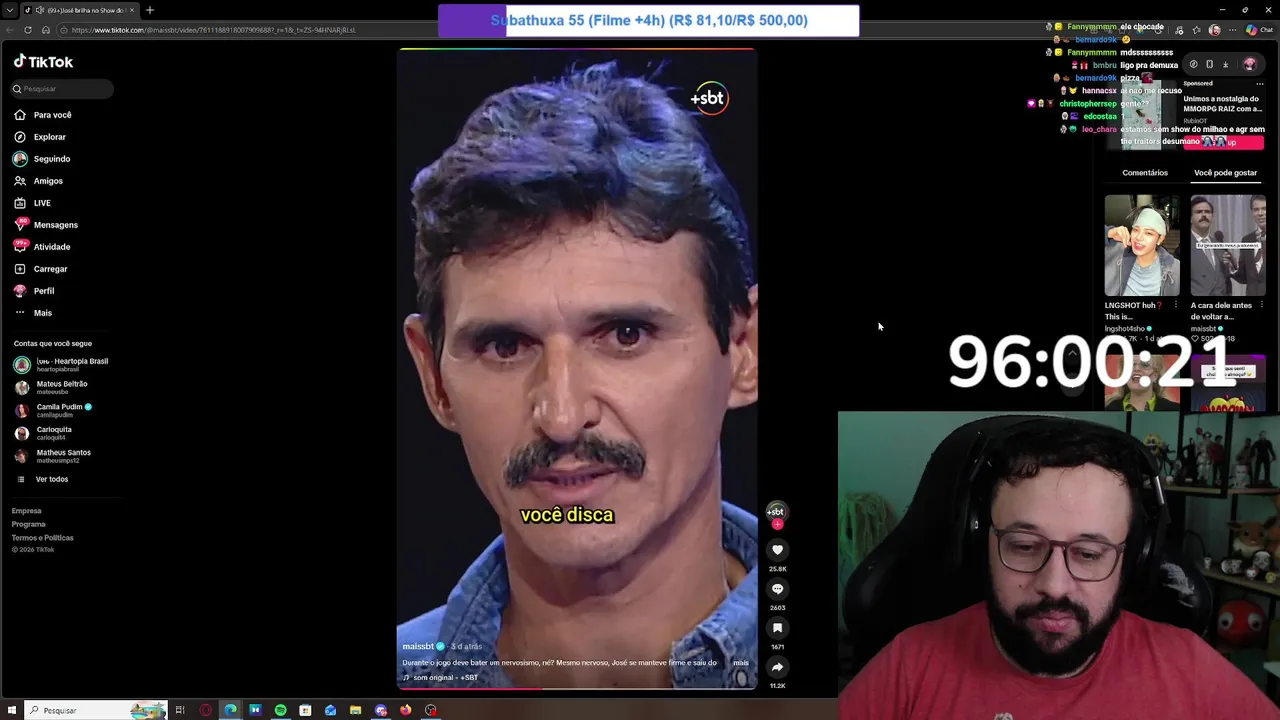Expand the Empresa footer section

point(27,511)
